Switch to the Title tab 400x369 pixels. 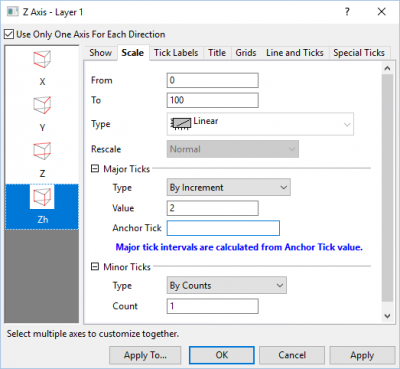[x=217, y=53]
